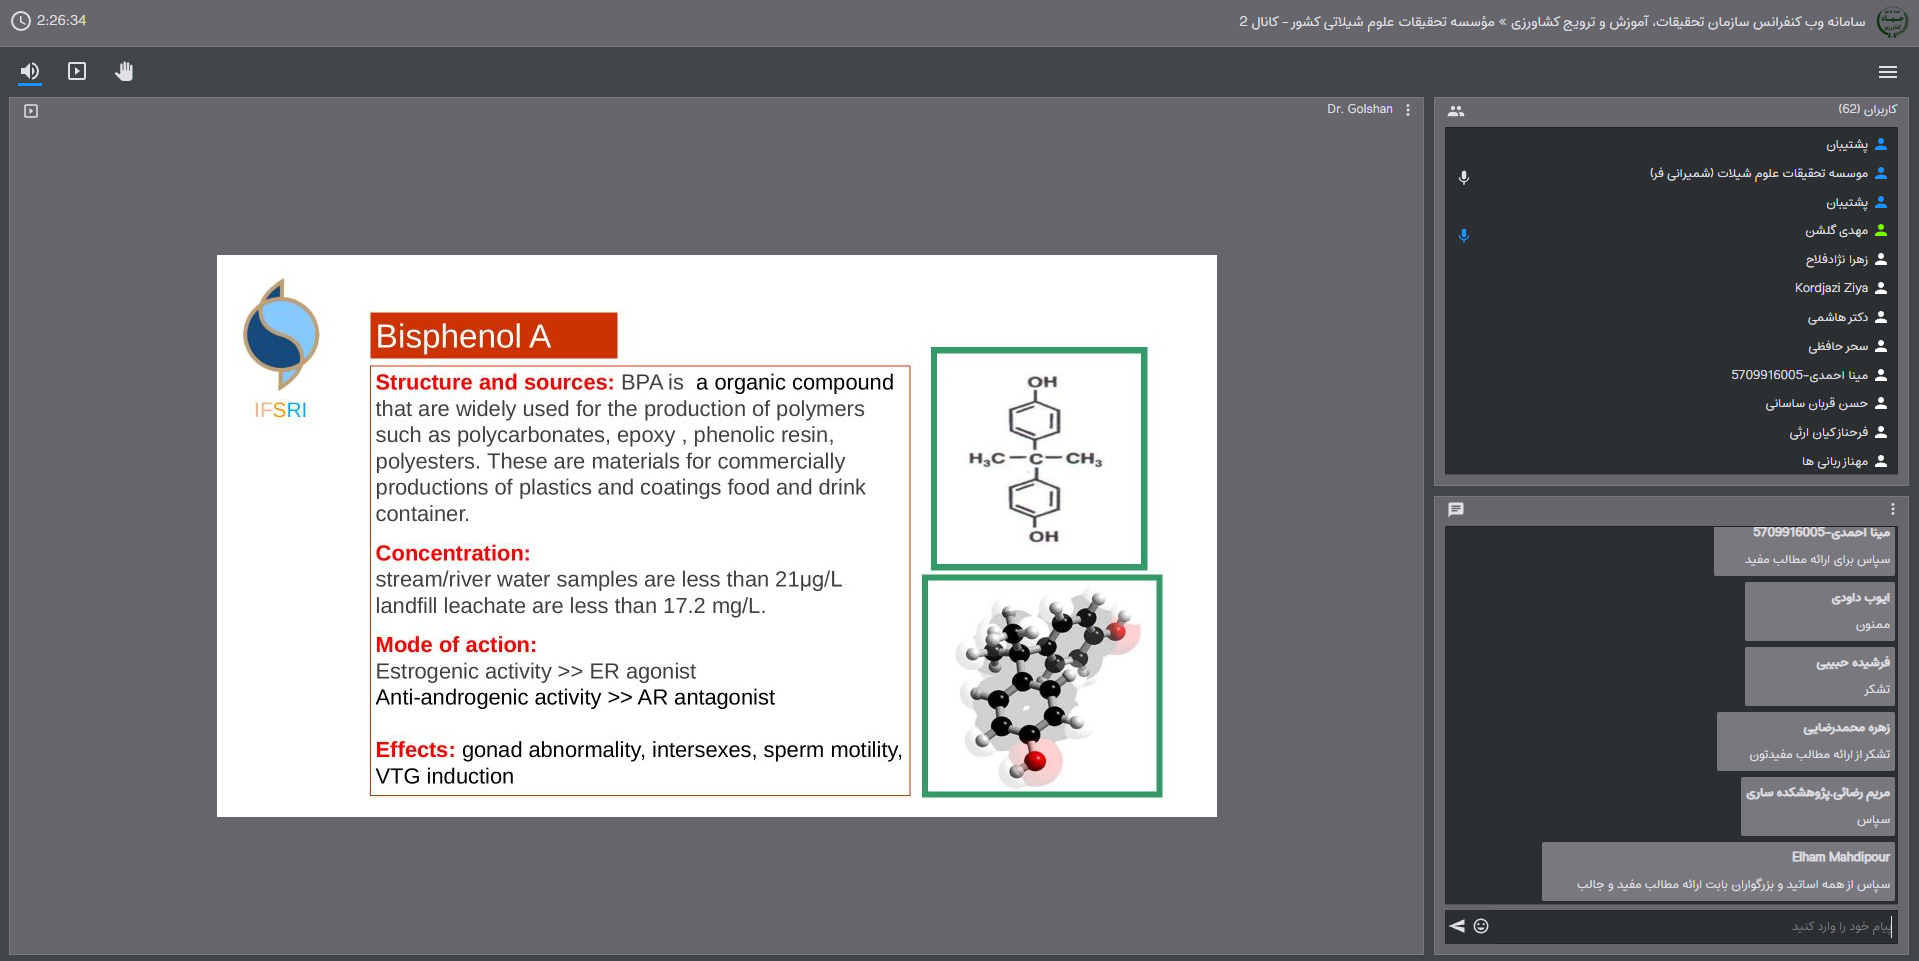
Task: Click the small screen icon in presentation panel
Action: 31,111
